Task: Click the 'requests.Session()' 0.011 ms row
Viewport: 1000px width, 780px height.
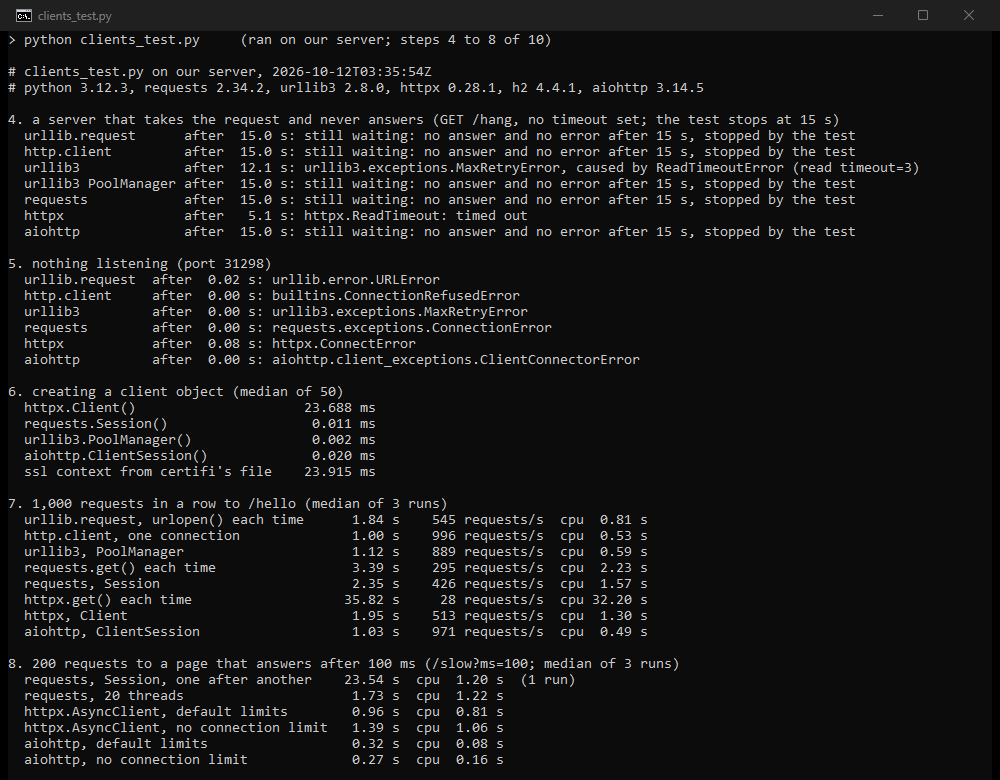Action: click(200, 423)
